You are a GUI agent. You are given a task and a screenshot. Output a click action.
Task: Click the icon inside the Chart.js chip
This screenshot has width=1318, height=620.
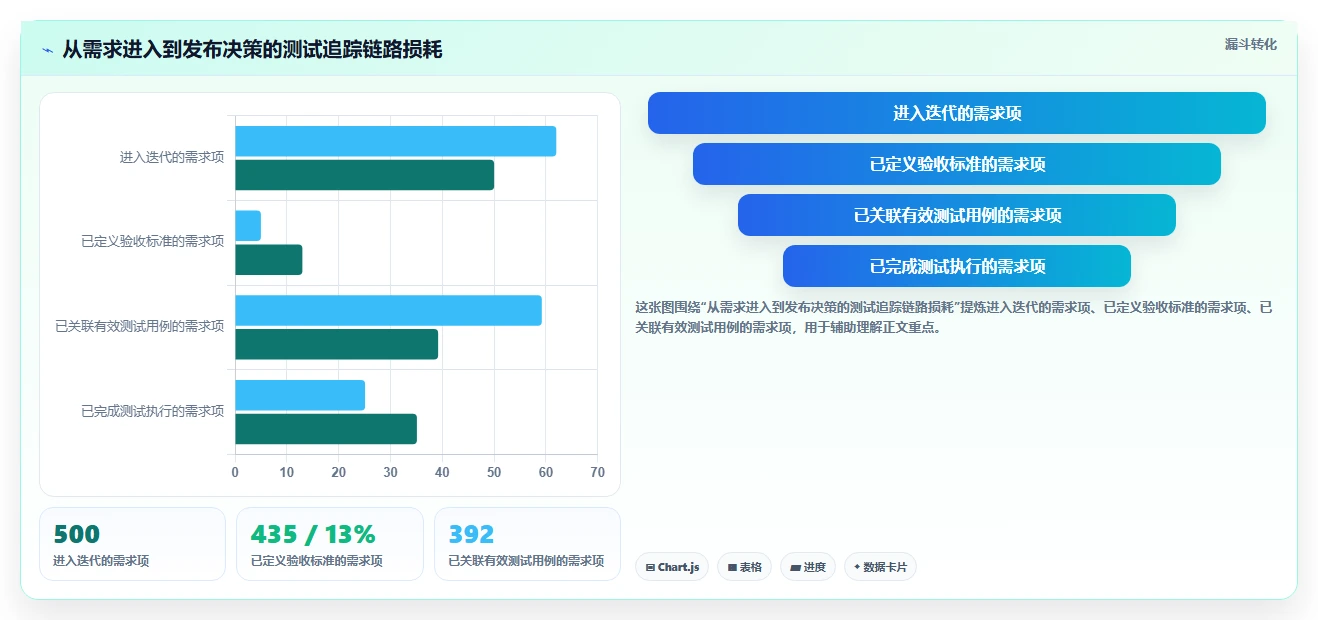click(x=651, y=567)
